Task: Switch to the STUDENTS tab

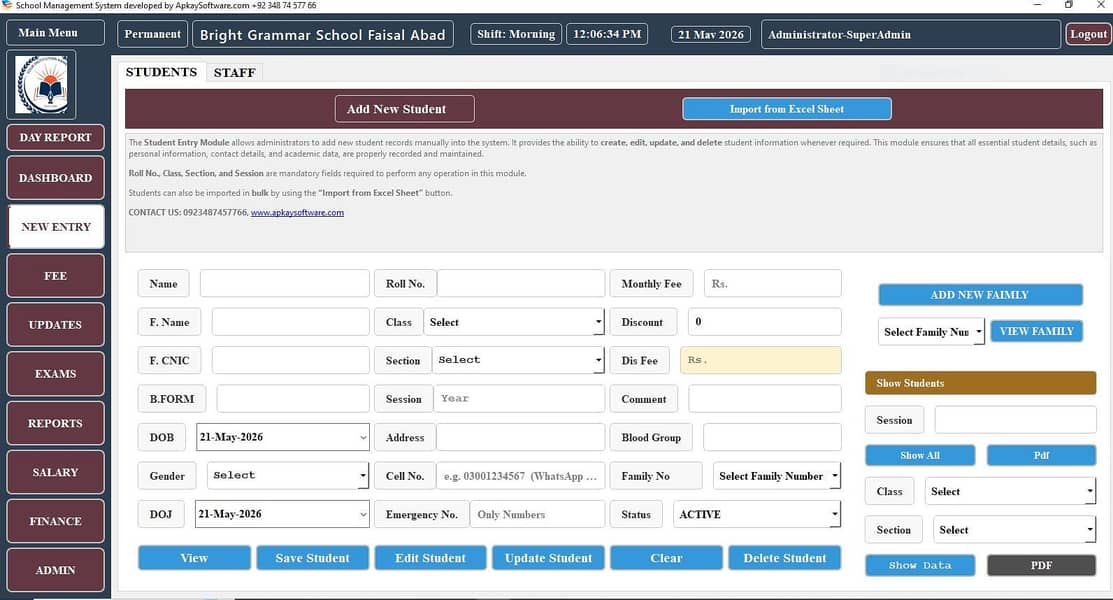Action: (x=161, y=72)
